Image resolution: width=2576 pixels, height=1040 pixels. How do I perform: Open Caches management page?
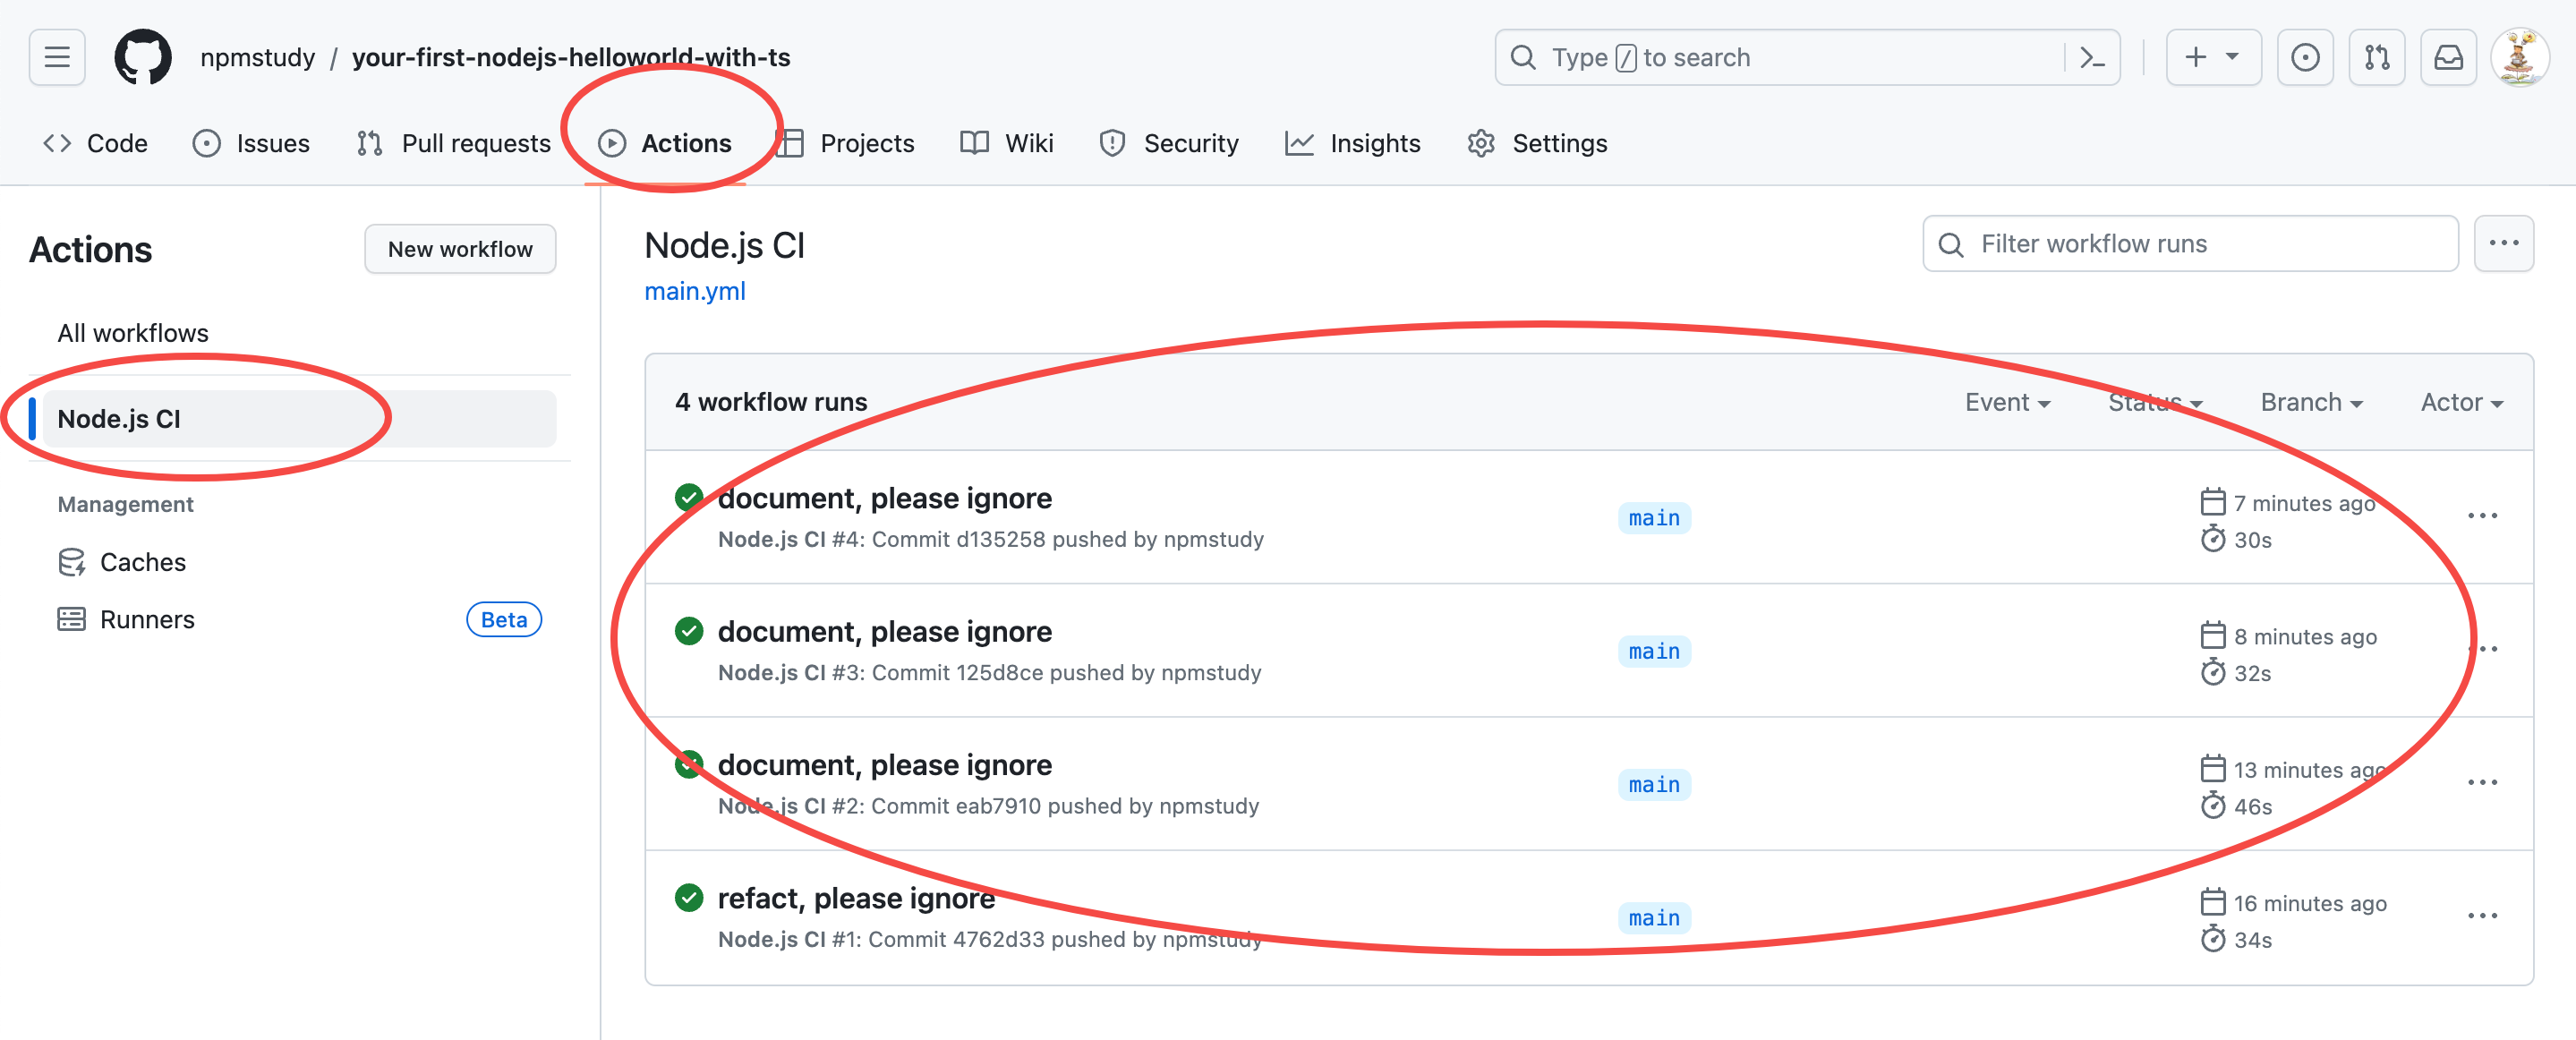click(x=143, y=562)
